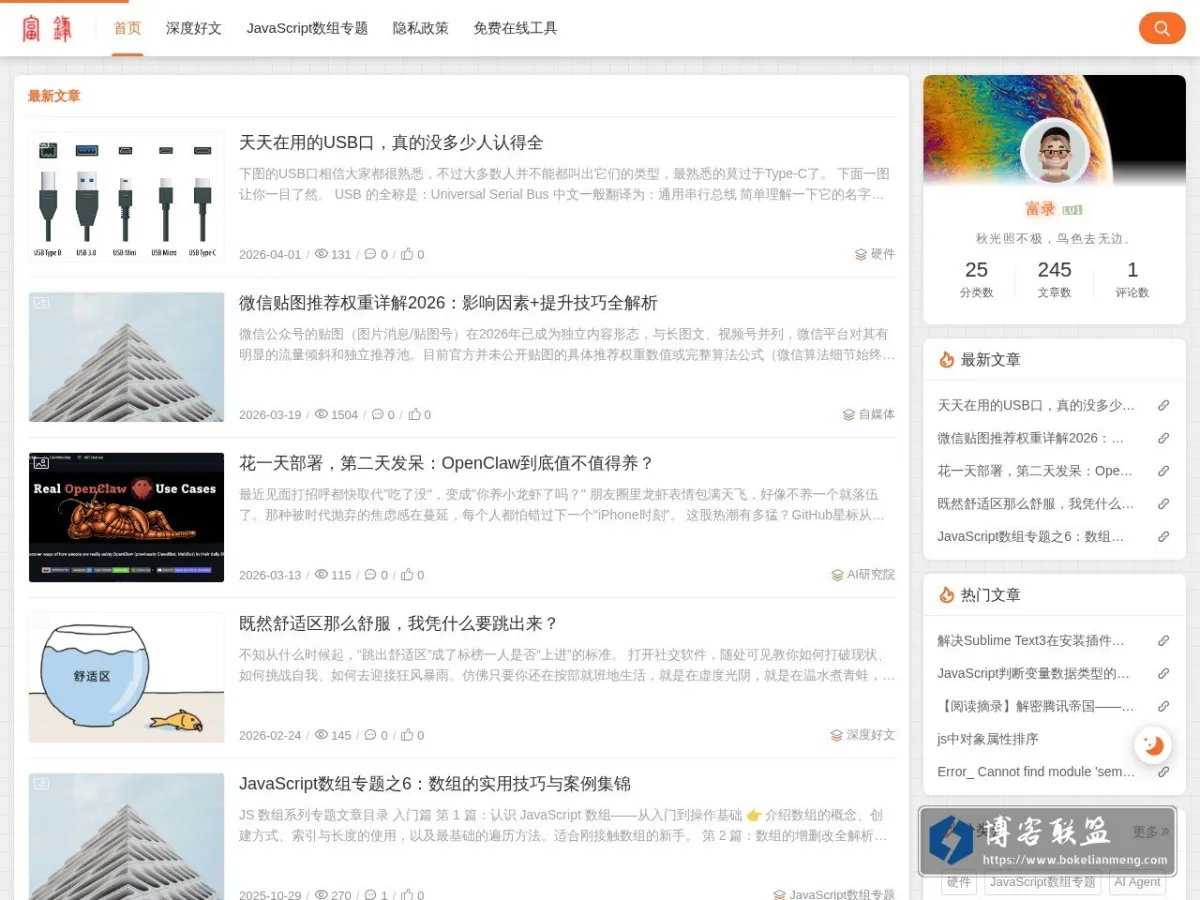Open the 既然舒适区那么舒服 article title

tap(399, 623)
